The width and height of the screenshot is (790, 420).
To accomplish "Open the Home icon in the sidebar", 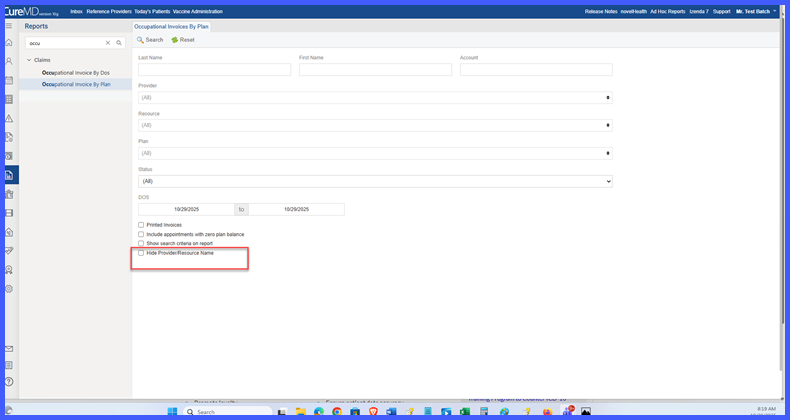I will click(9, 43).
